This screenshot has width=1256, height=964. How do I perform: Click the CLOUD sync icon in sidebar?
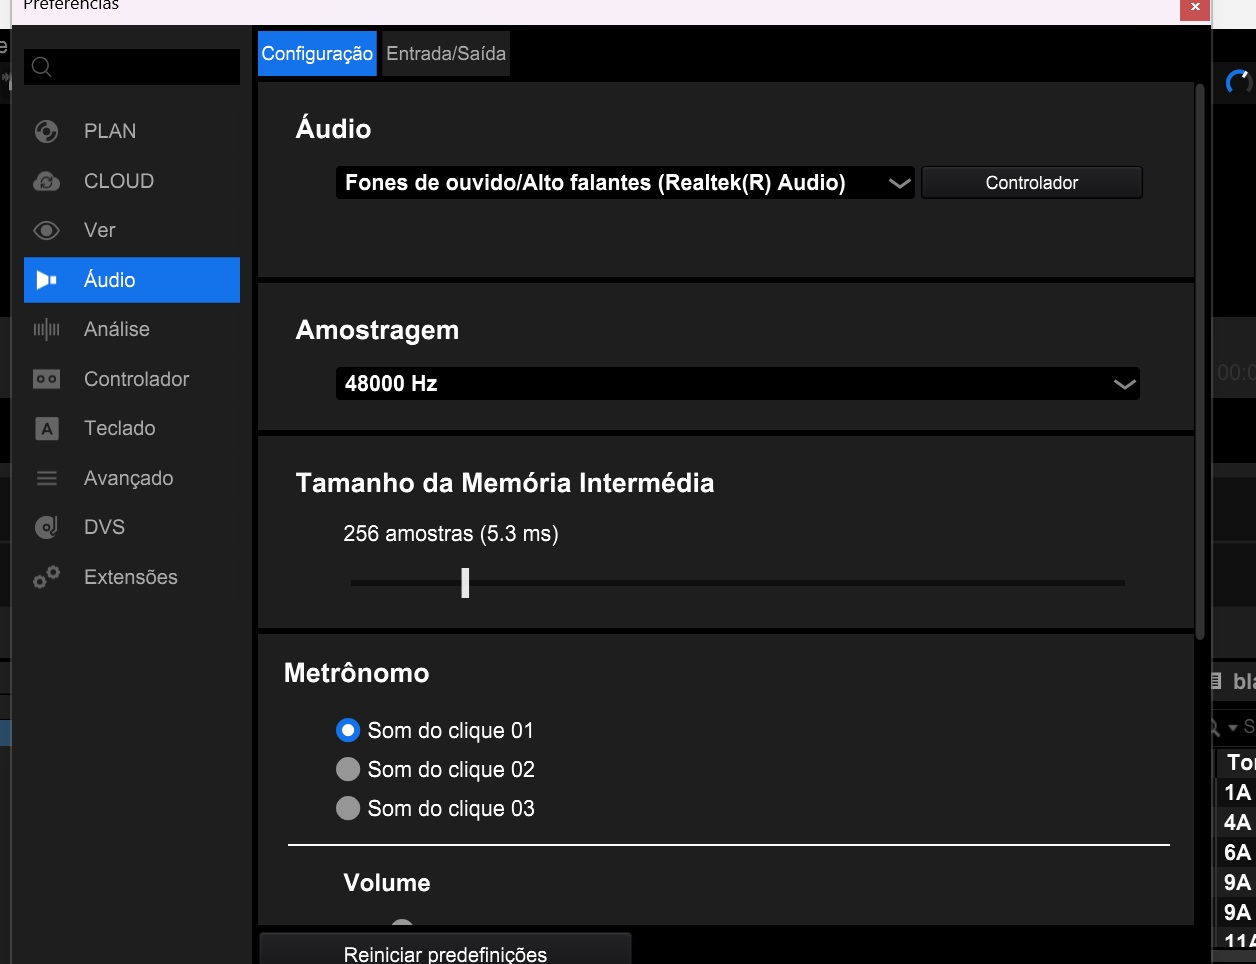tap(46, 181)
